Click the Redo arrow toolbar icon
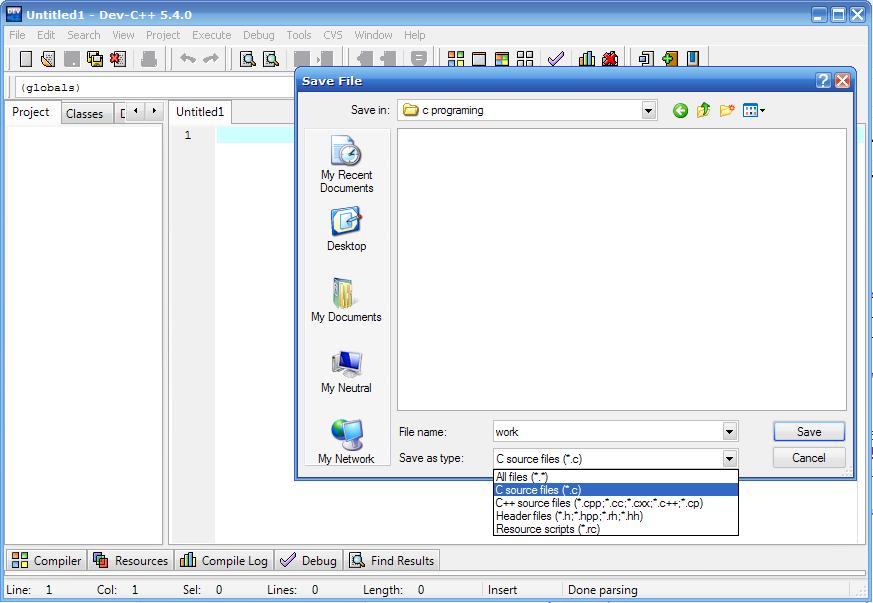 tap(210, 58)
